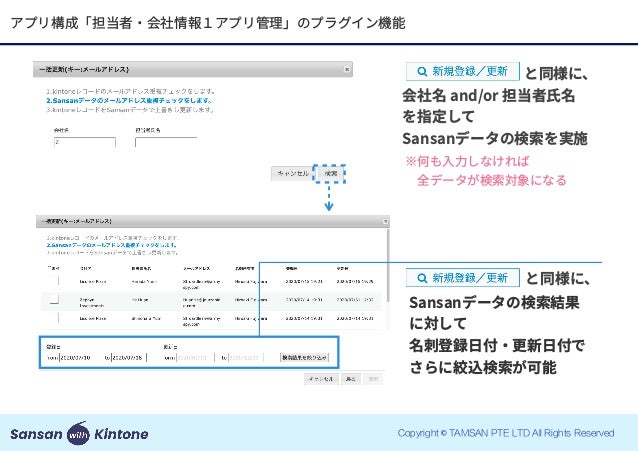Click the 会社名 input field in upper dialog
The height and width of the screenshot is (451, 638).
click(85, 142)
